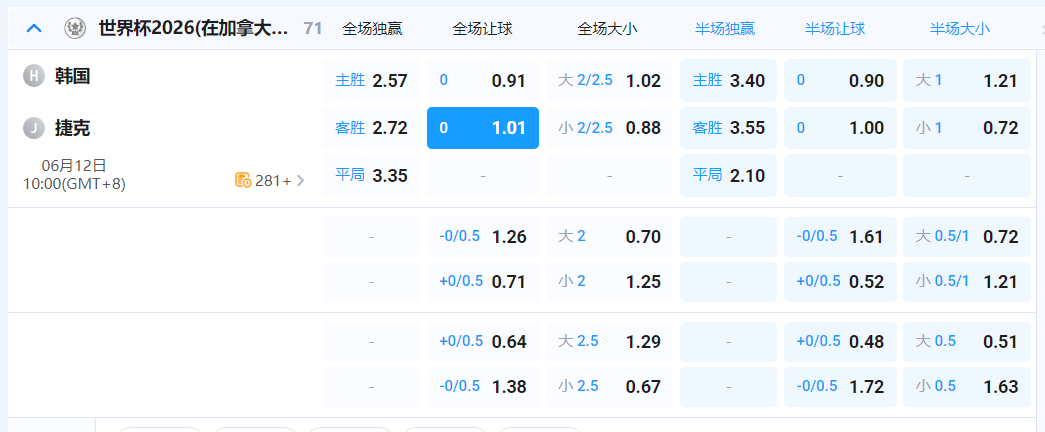The width and height of the screenshot is (1045, 432).
Task: Click the match date 06月12日
Action: click(74, 165)
